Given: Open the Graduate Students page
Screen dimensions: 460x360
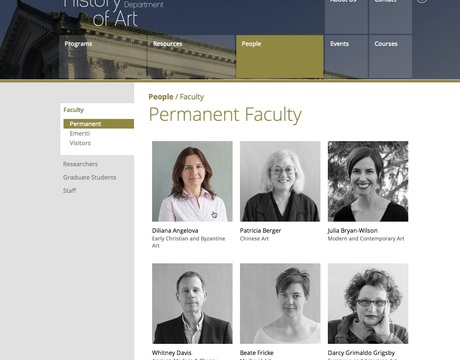Looking at the screenshot, I should (x=90, y=177).
